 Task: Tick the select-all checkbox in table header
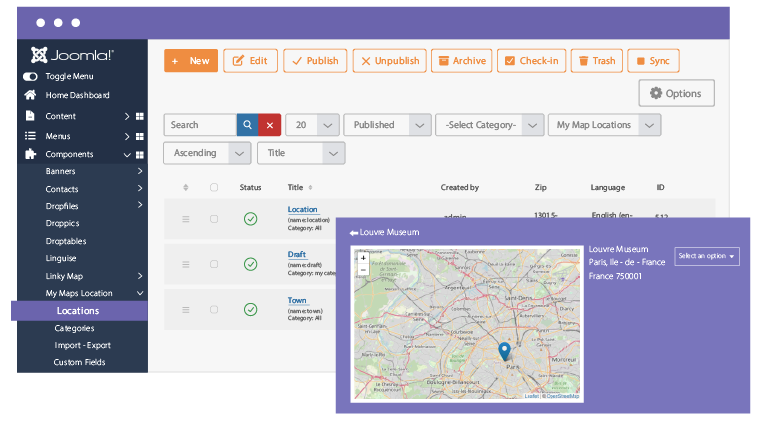click(x=214, y=187)
